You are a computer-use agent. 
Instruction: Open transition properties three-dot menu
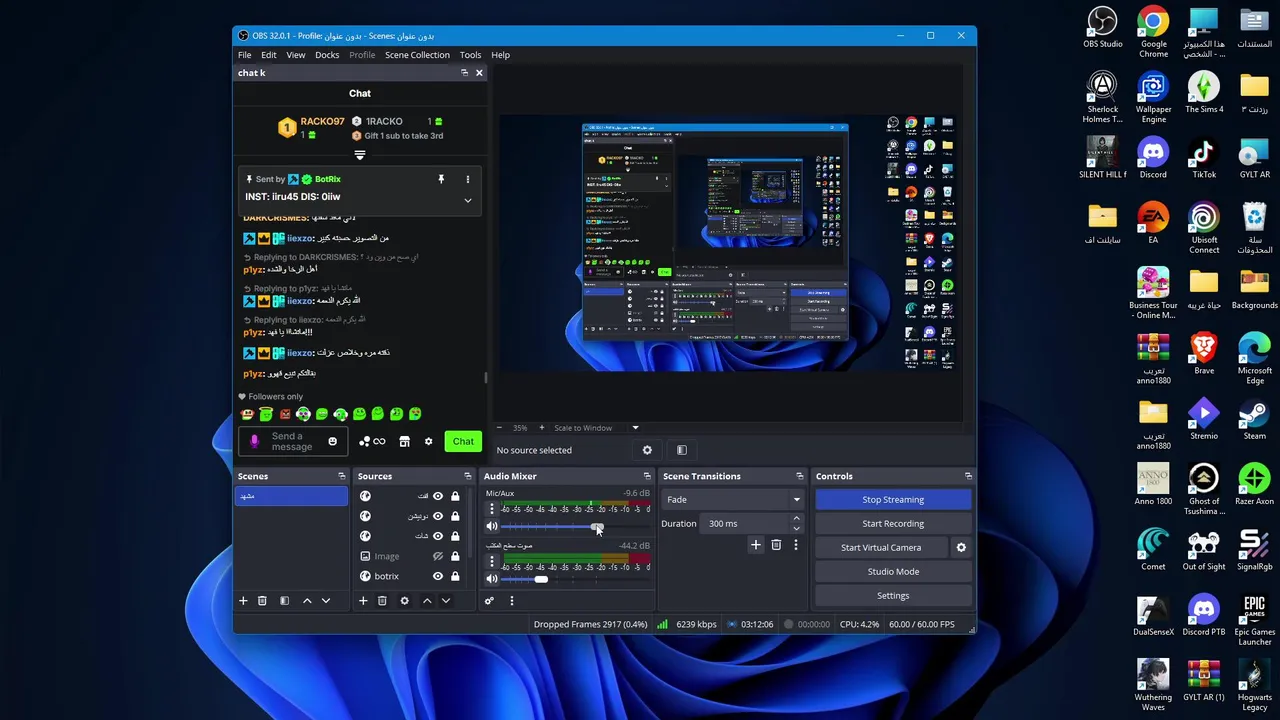click(x=796, y=545)
